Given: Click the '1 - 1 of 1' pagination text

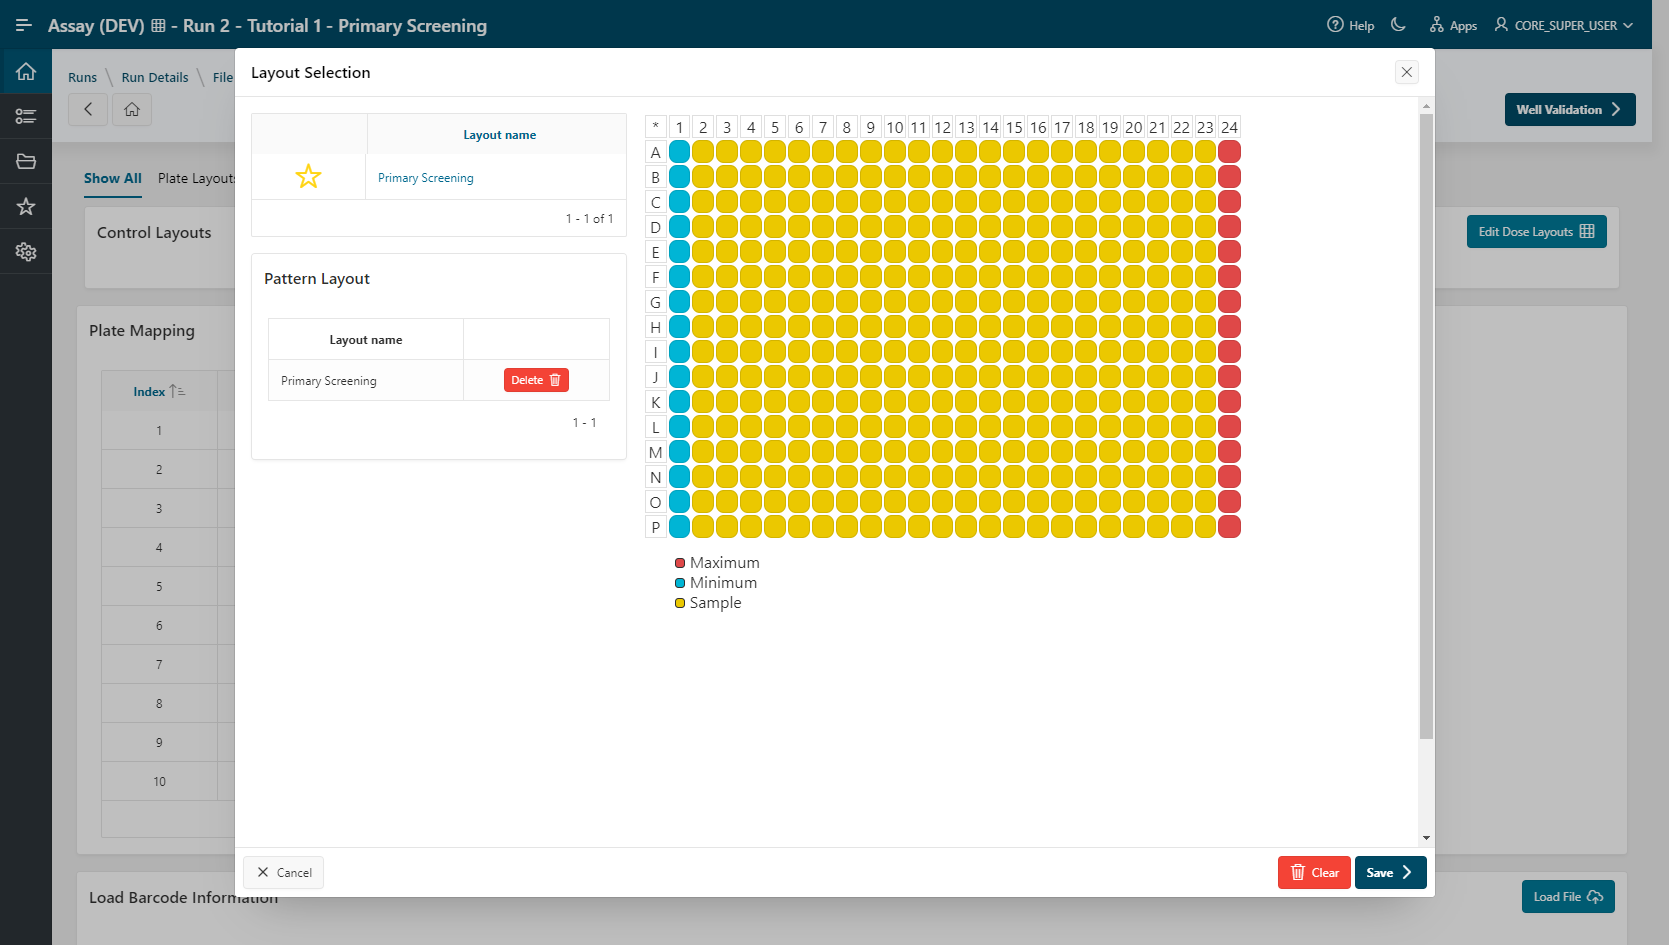Looking at the screenshot, I should click(589, 218).
